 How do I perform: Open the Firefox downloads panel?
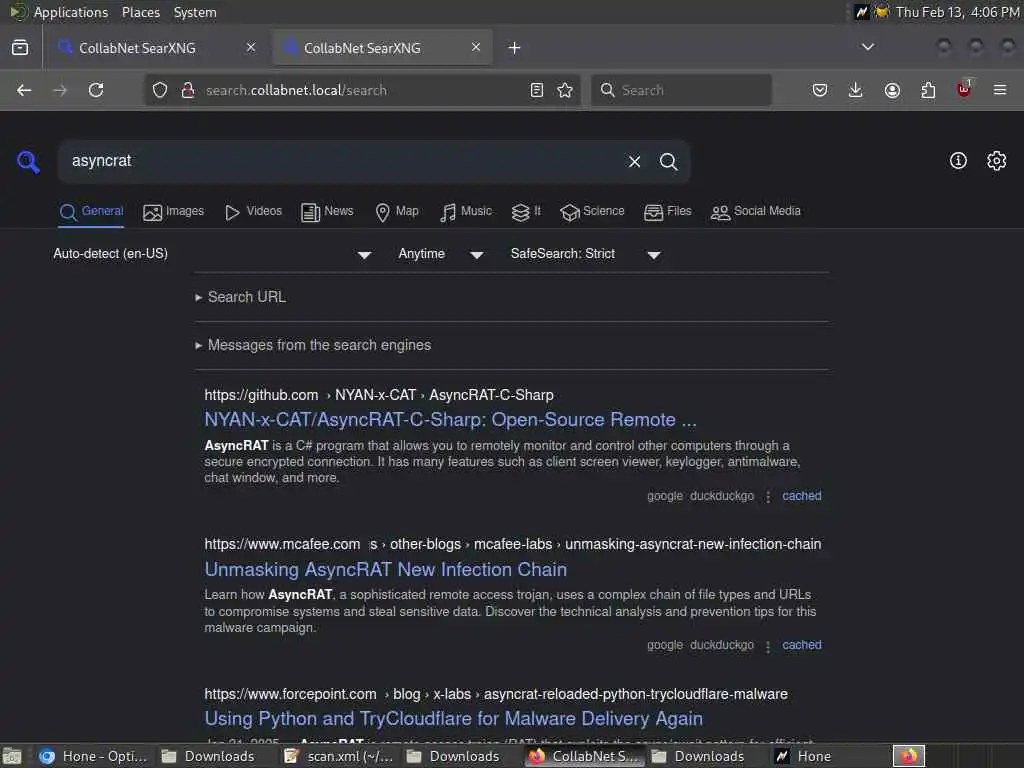click(x=856, y=90)
